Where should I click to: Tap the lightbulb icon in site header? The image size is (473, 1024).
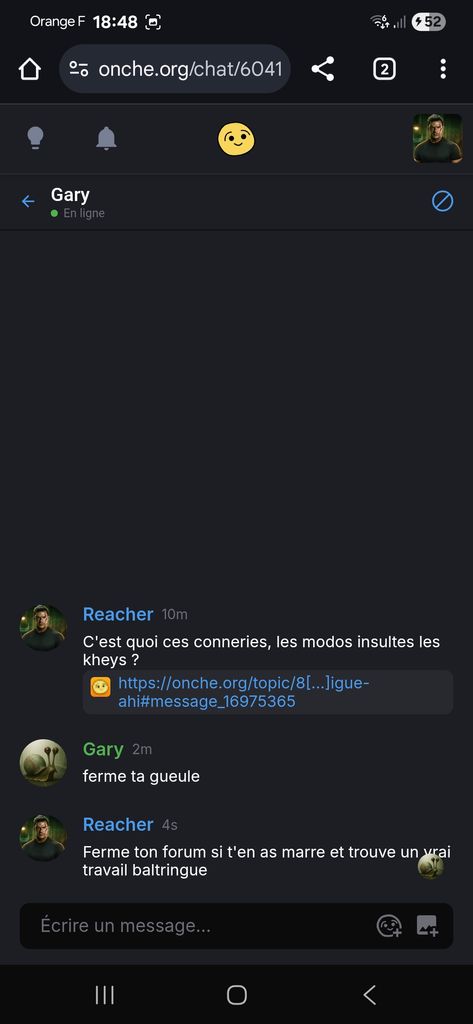[35, 138]
